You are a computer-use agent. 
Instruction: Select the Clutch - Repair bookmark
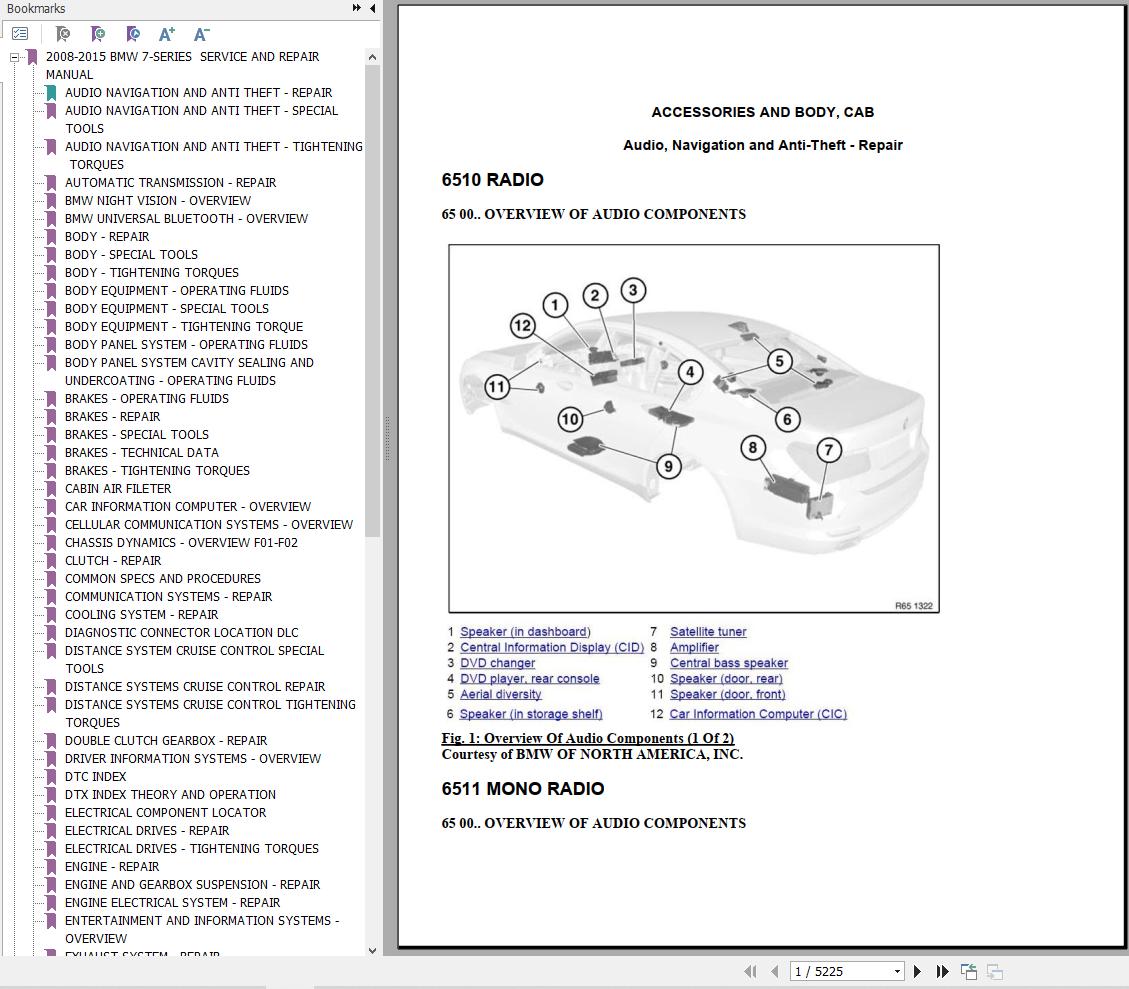click(x=113, y=561)
